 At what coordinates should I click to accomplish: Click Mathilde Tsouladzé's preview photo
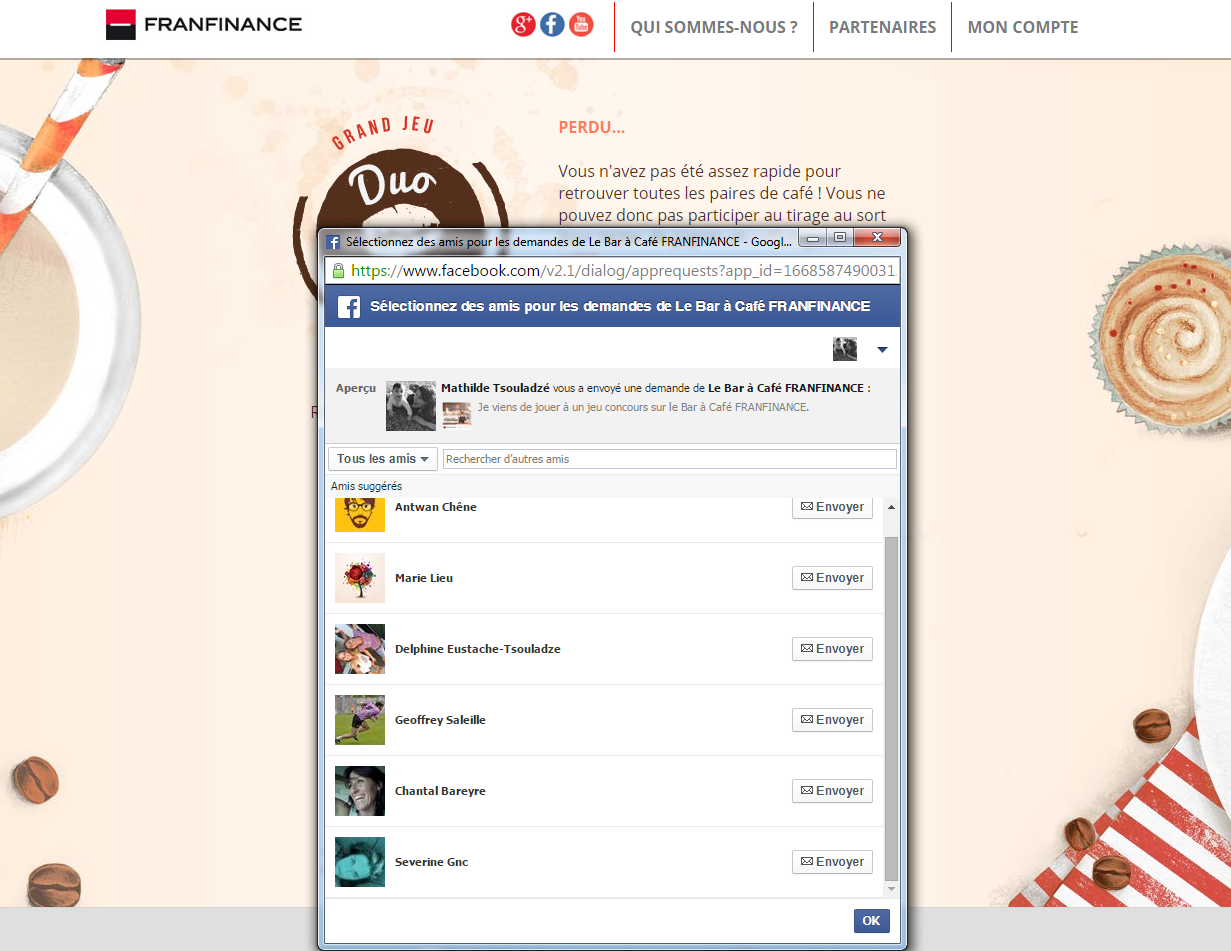pyautogui.click(x=411, y=406)
